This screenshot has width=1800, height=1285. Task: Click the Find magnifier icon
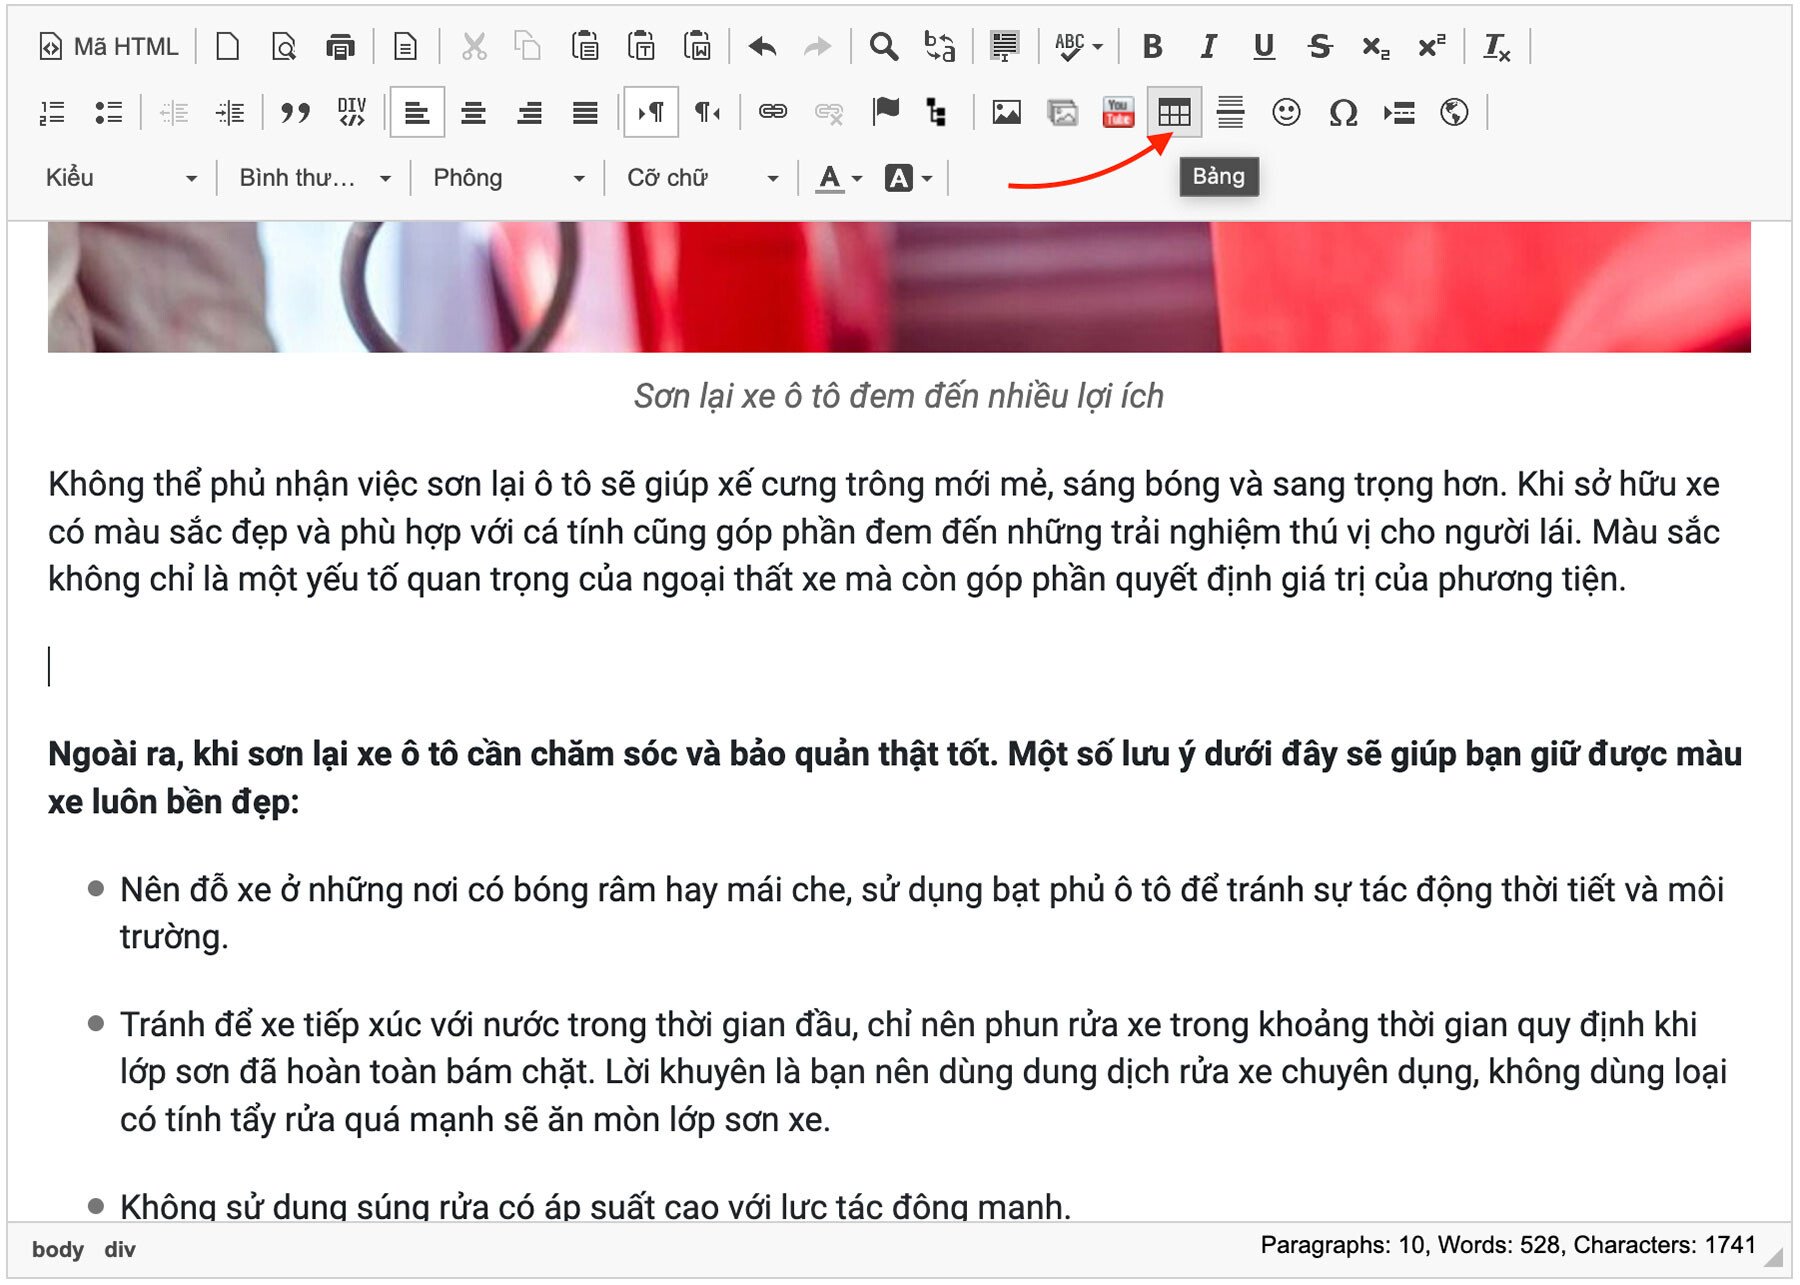883,47
